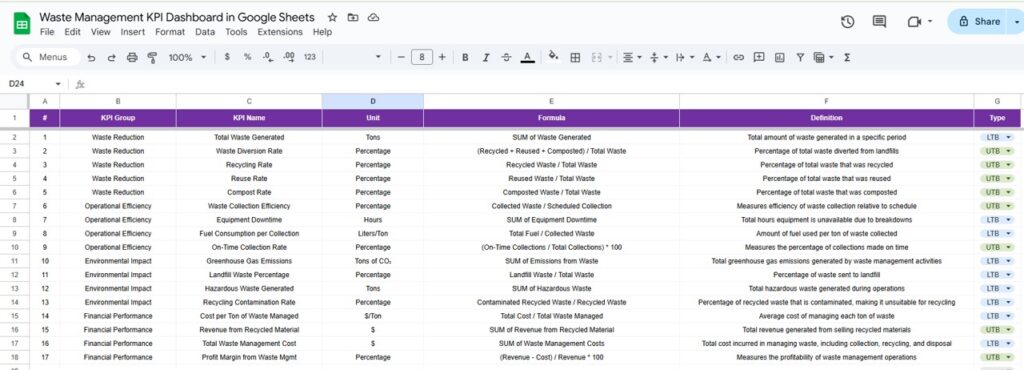Toggle bold formatting
The width and height of the screenshot is (1024, 370).
click(465, 57)
